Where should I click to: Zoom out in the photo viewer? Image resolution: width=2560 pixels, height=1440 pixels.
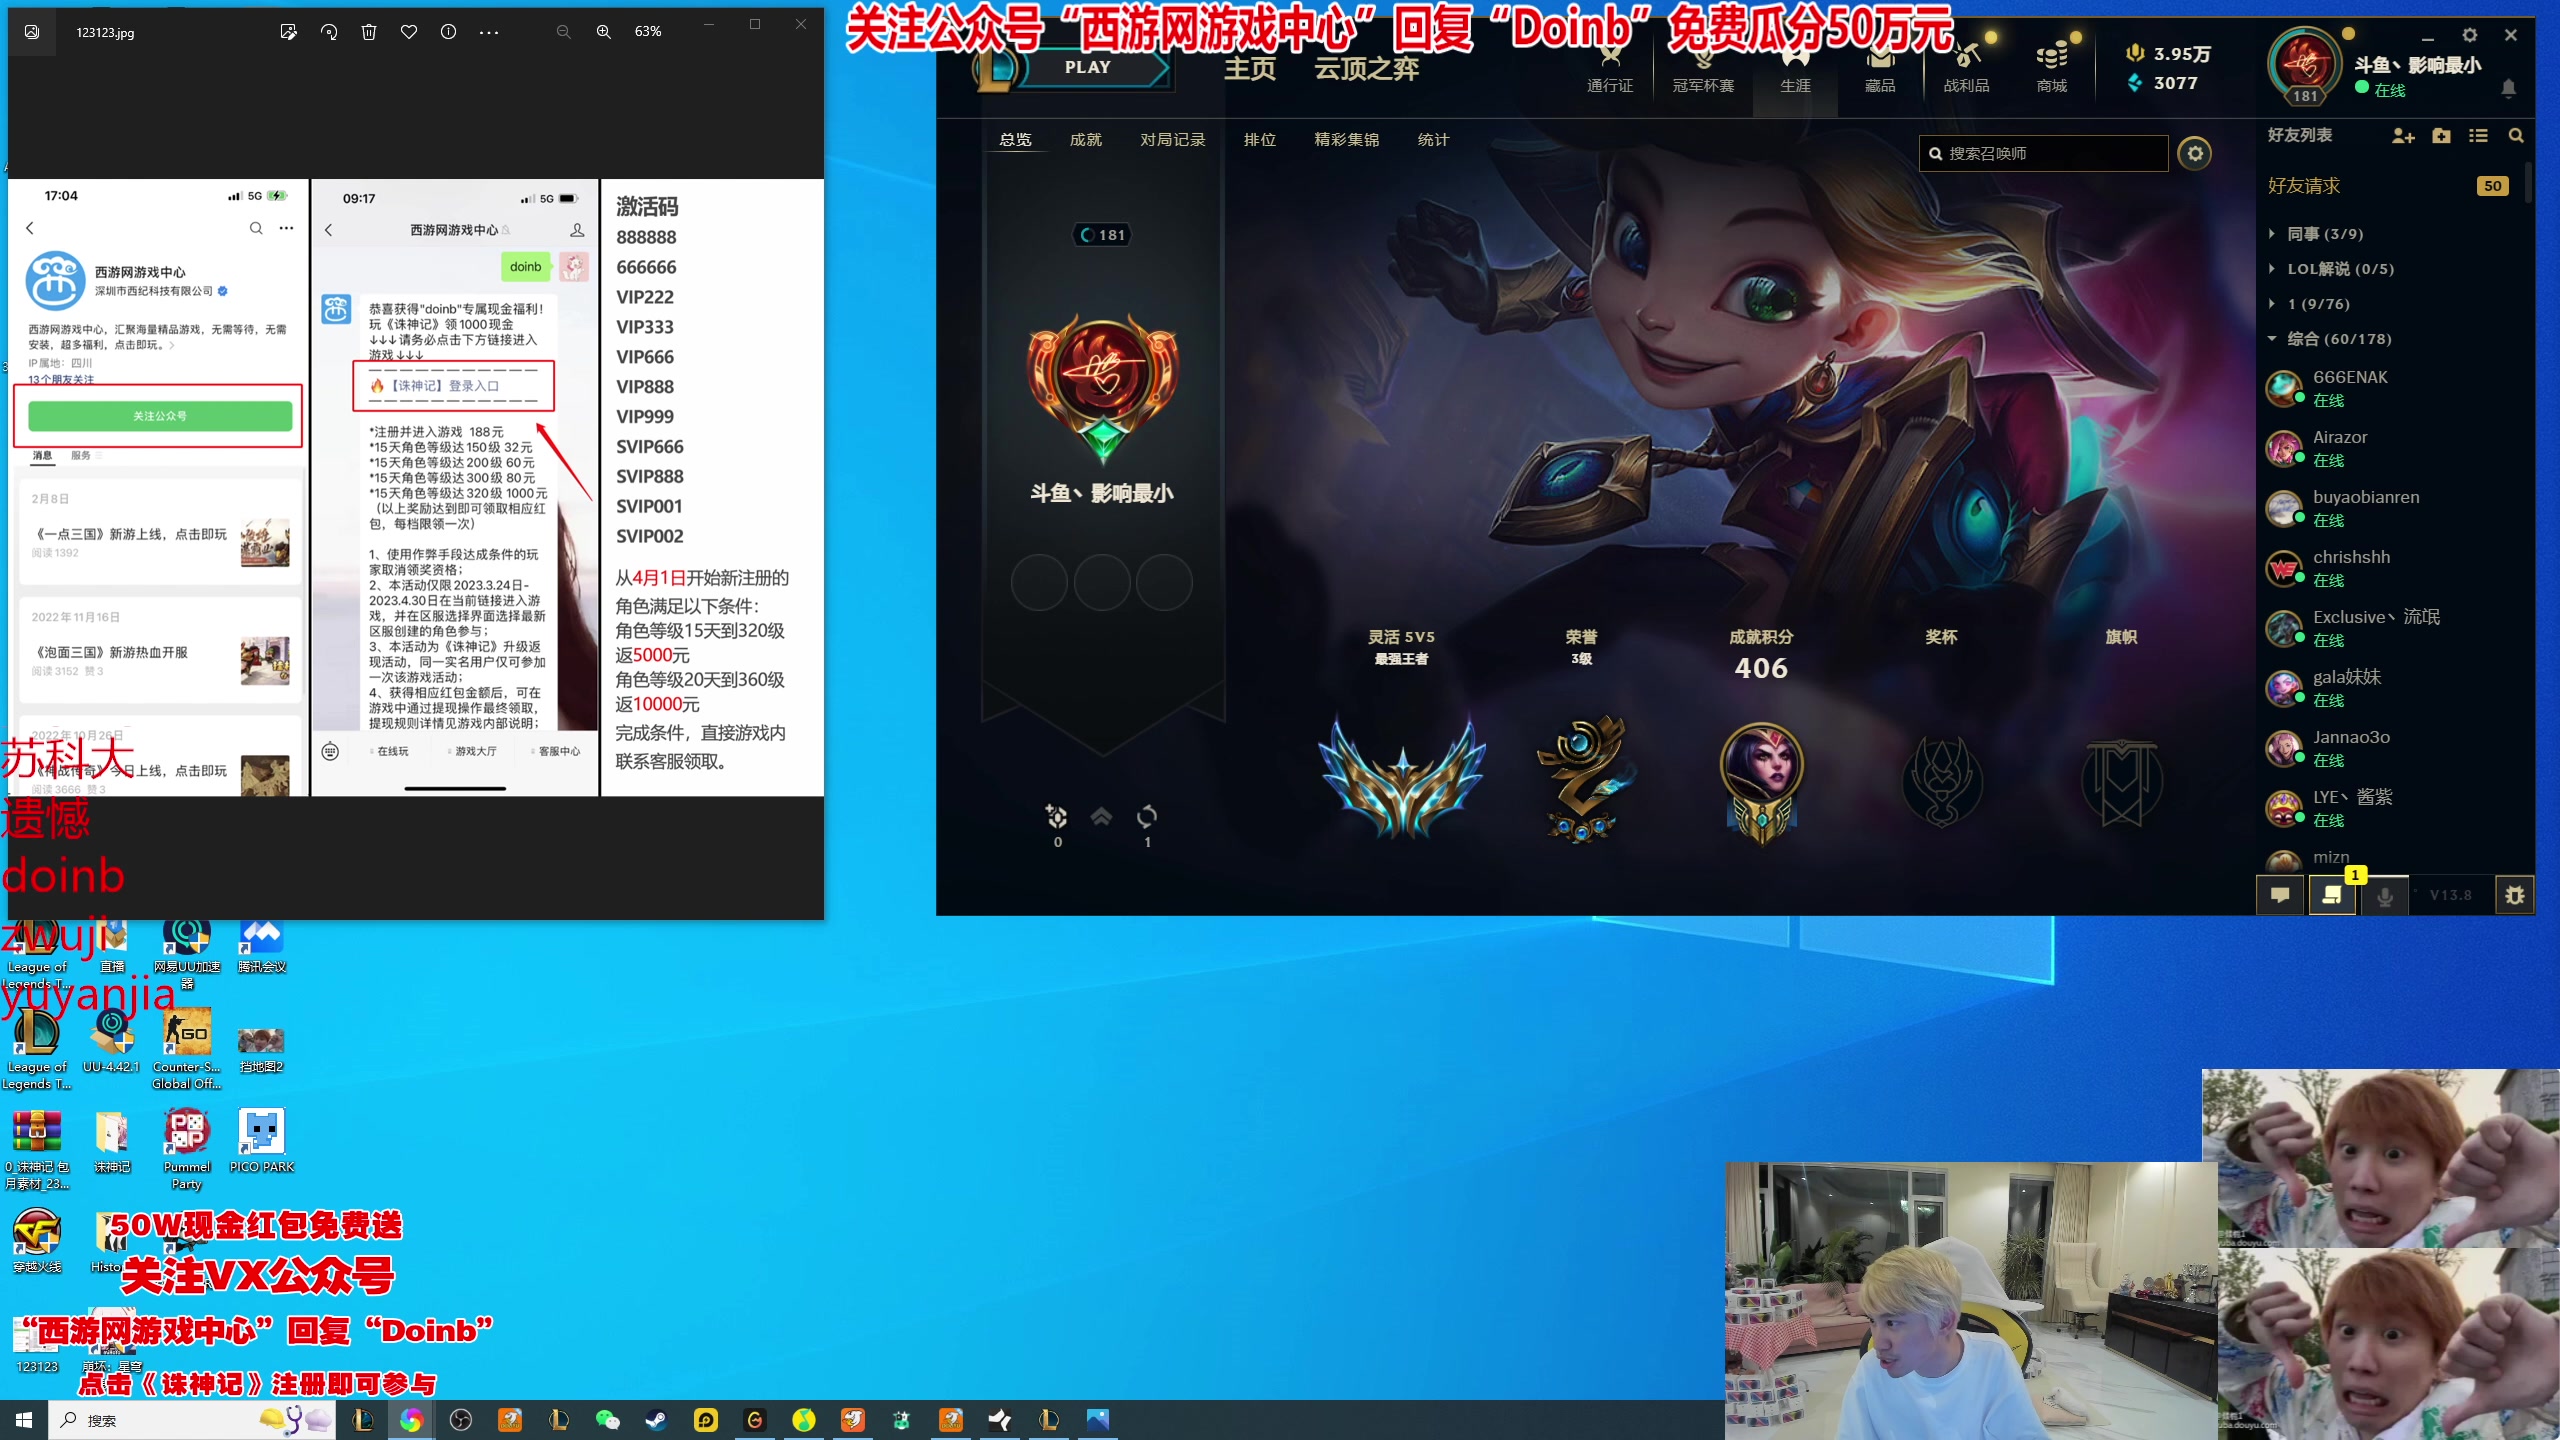[x=564, y=32]
